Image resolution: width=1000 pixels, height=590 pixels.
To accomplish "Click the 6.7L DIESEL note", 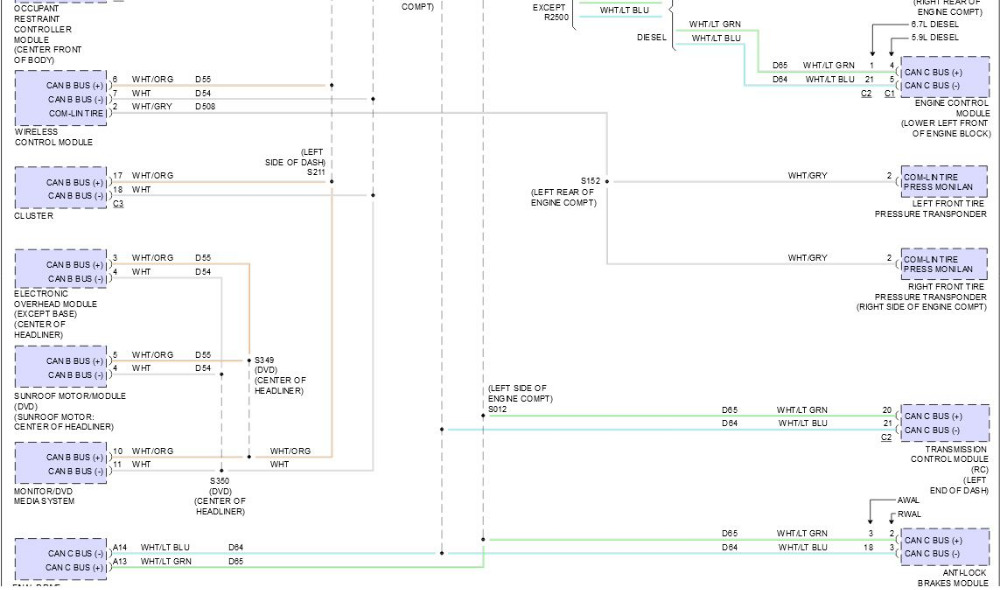I will tap(934, 24).
